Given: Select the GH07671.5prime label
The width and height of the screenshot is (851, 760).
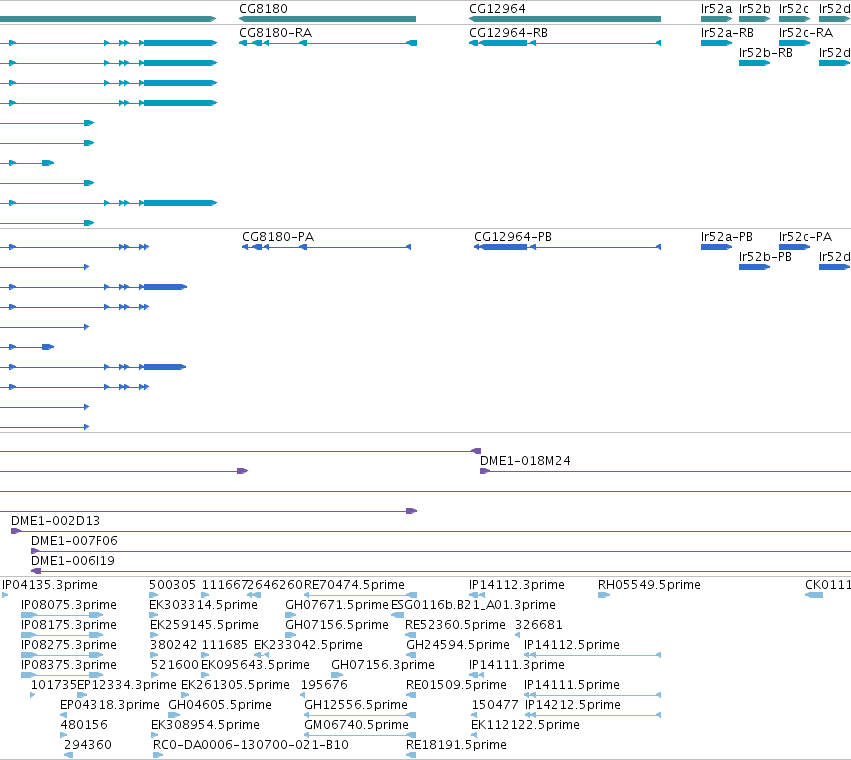Looking at the screenshot, I should pos(337,605).
